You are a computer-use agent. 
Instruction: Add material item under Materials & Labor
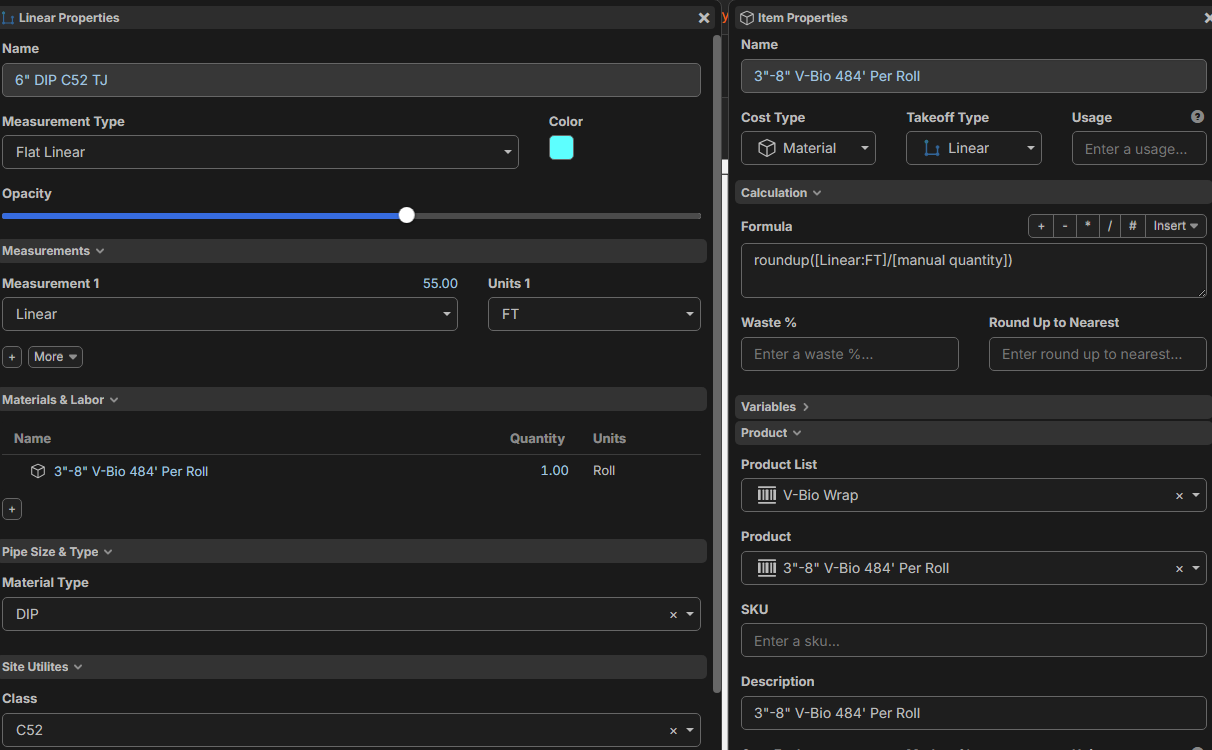point(12,509)
